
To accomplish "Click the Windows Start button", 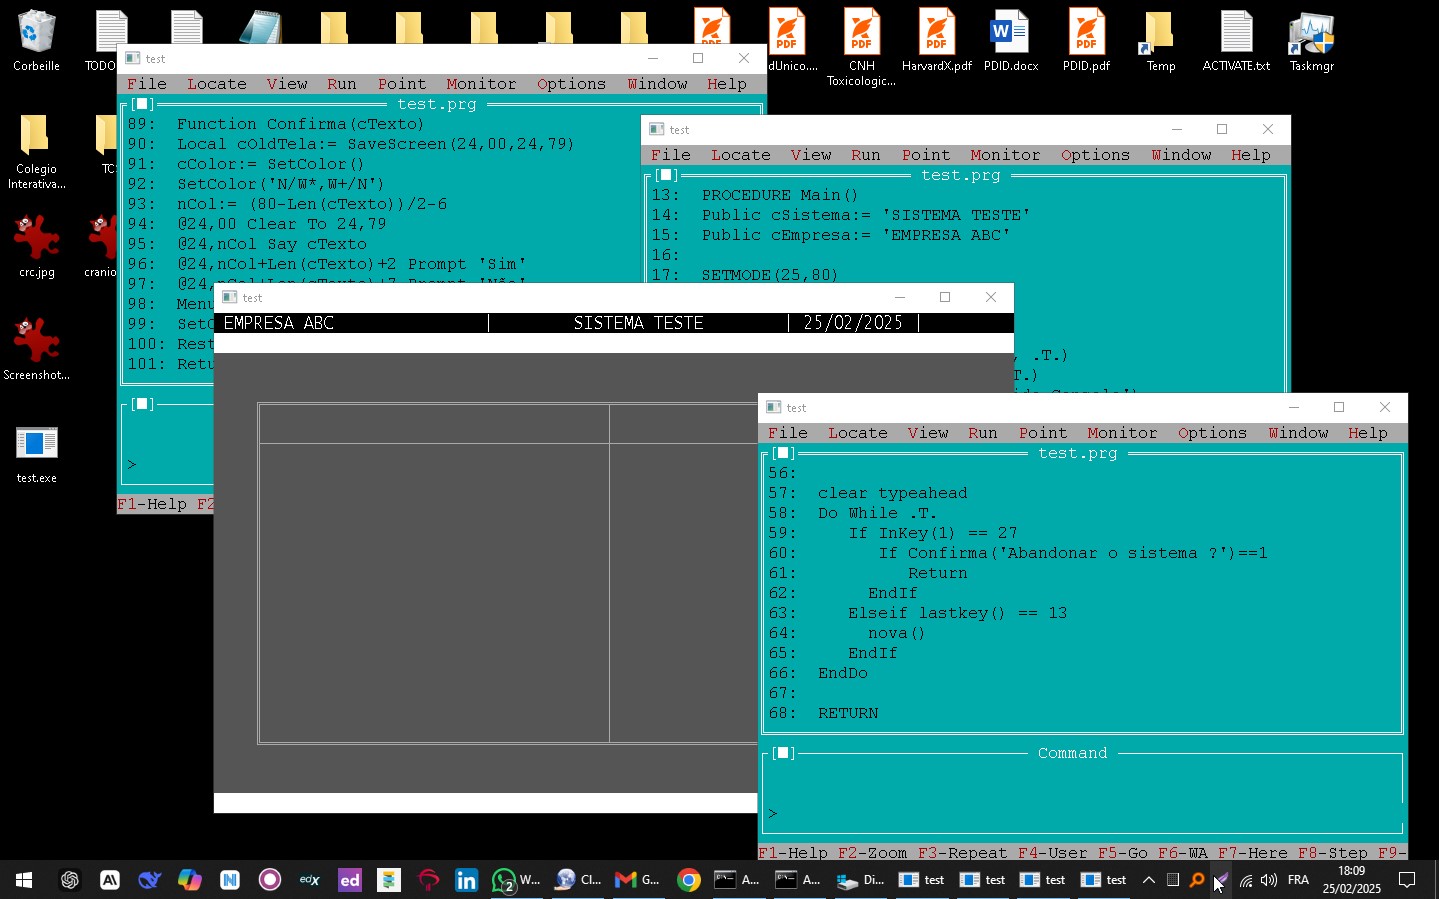I will point(24,880).
